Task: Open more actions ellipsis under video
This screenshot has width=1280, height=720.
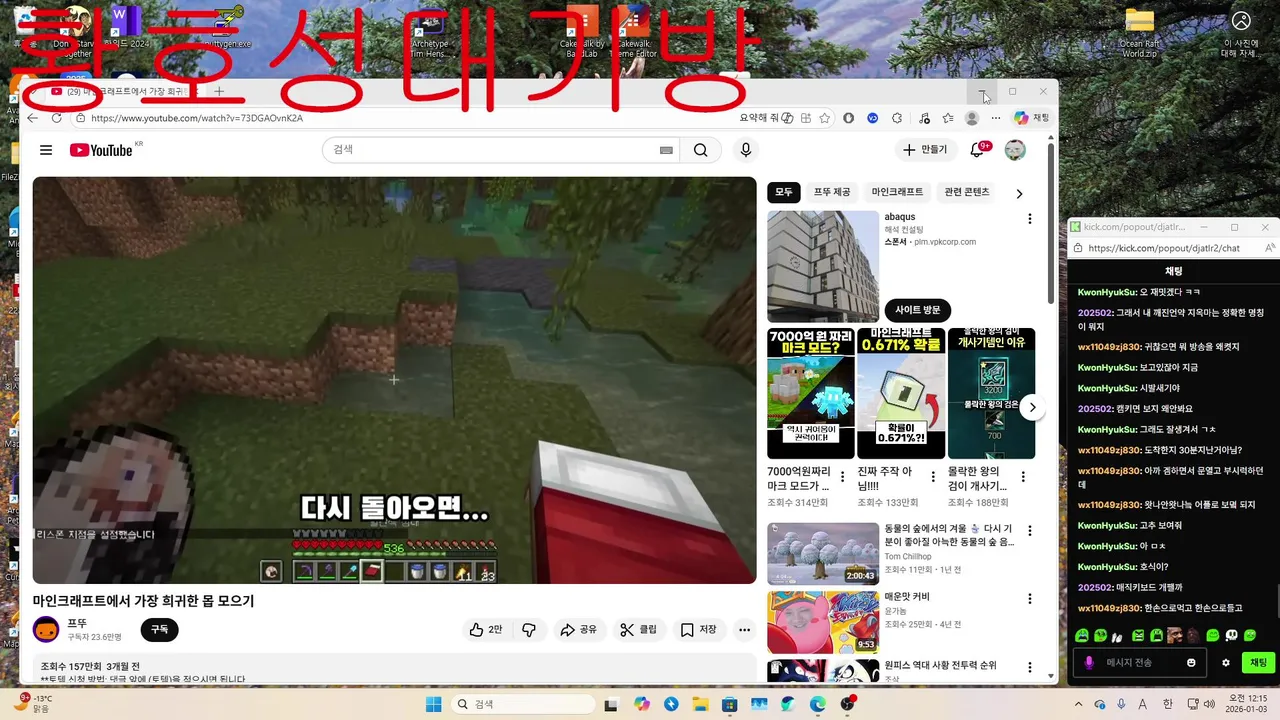Action: [x=744, y=629]
